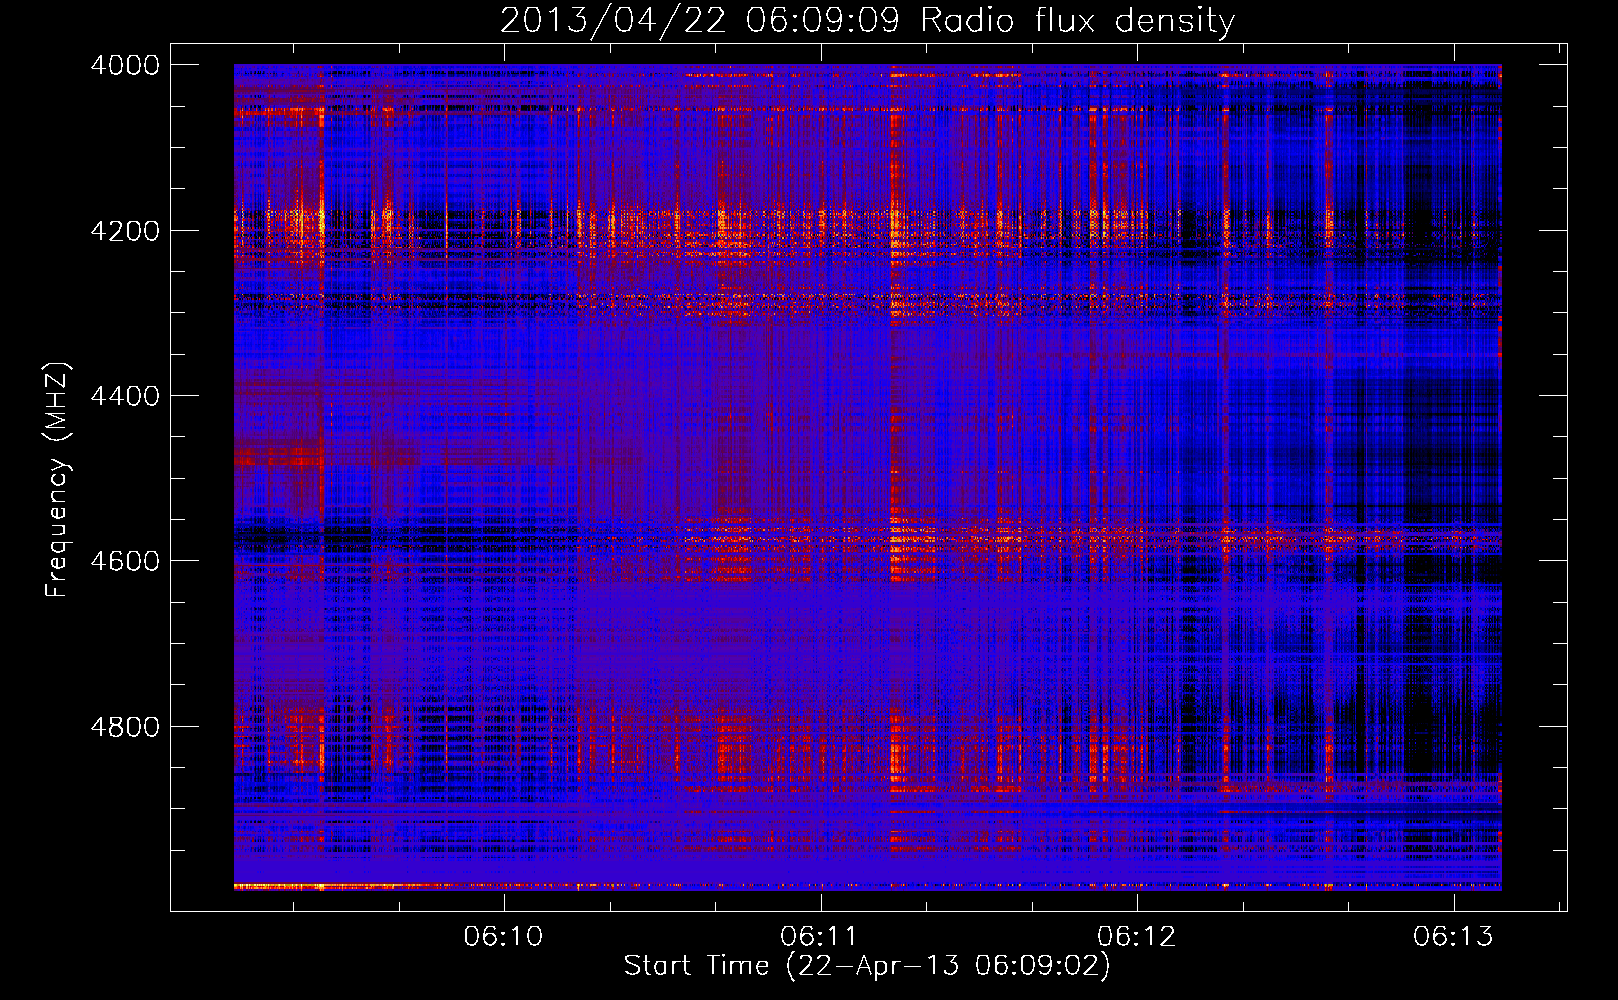Click the 'Frequency (MHZ)' y-axis title
Image resolution: width=1618 pixels, height=1000 pixels.
point(58,480)
